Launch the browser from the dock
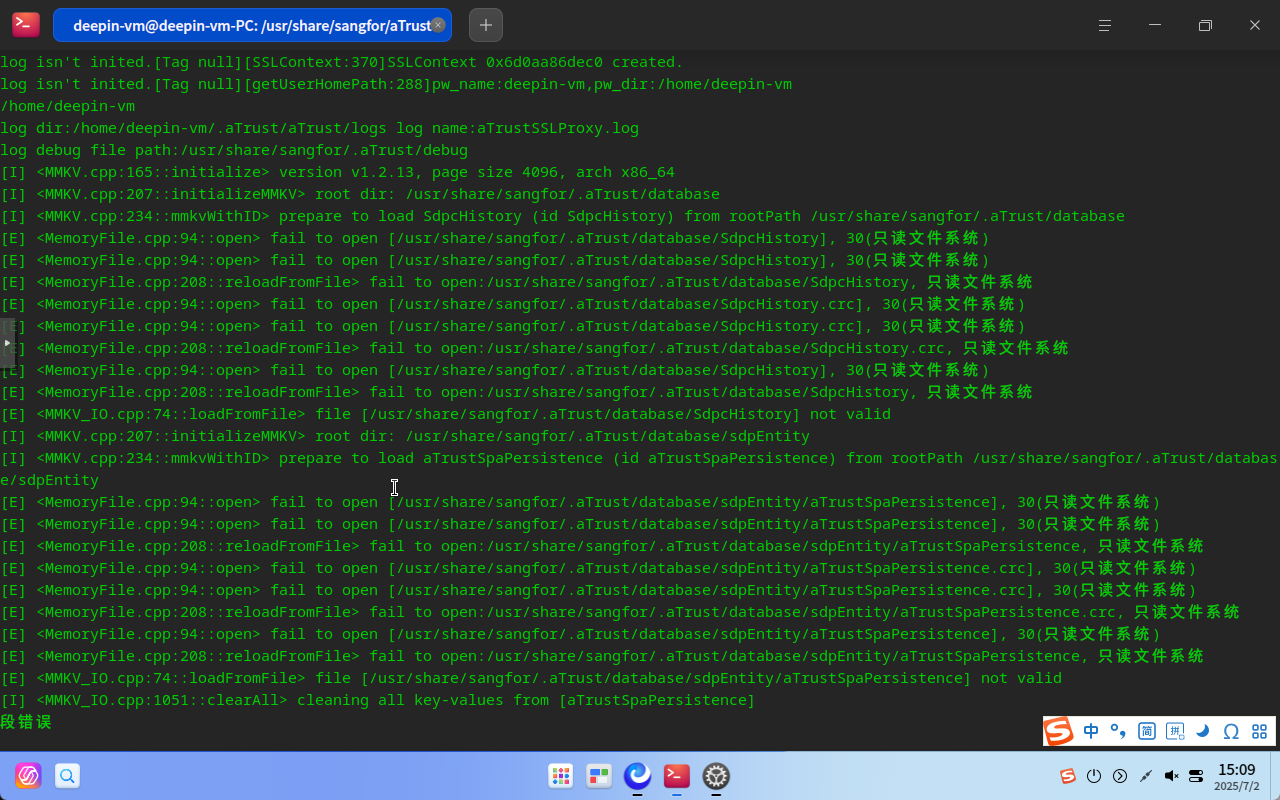This screenshot has width=1280, height=800. (637, 776)
